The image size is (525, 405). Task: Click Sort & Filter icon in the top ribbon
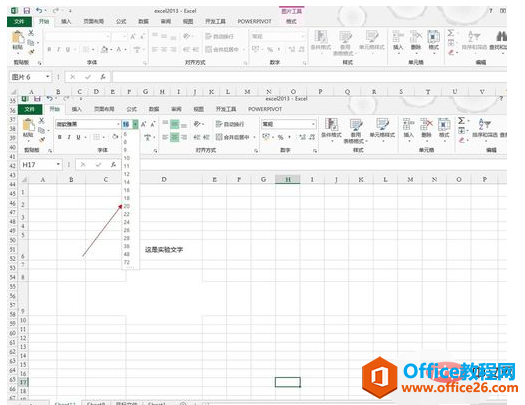tap(474, 36)
